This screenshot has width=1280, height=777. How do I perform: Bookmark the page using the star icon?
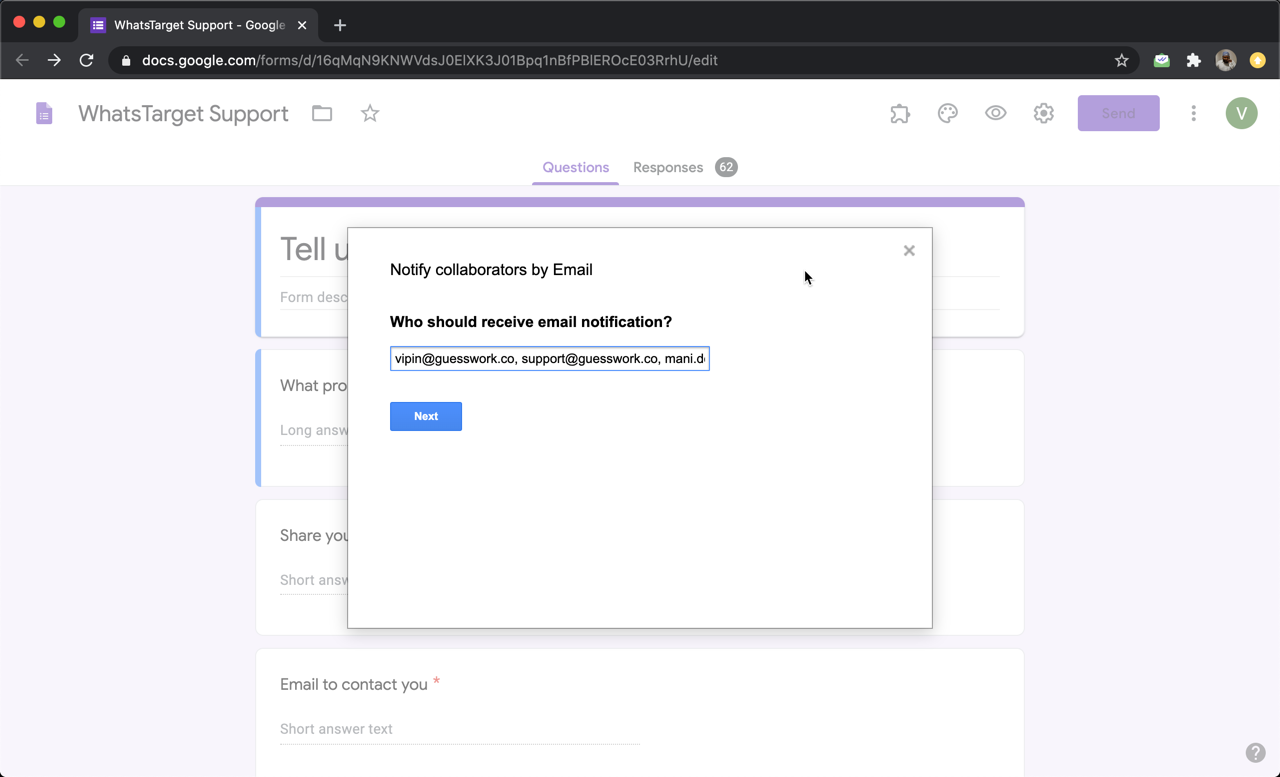[1121, 60]
